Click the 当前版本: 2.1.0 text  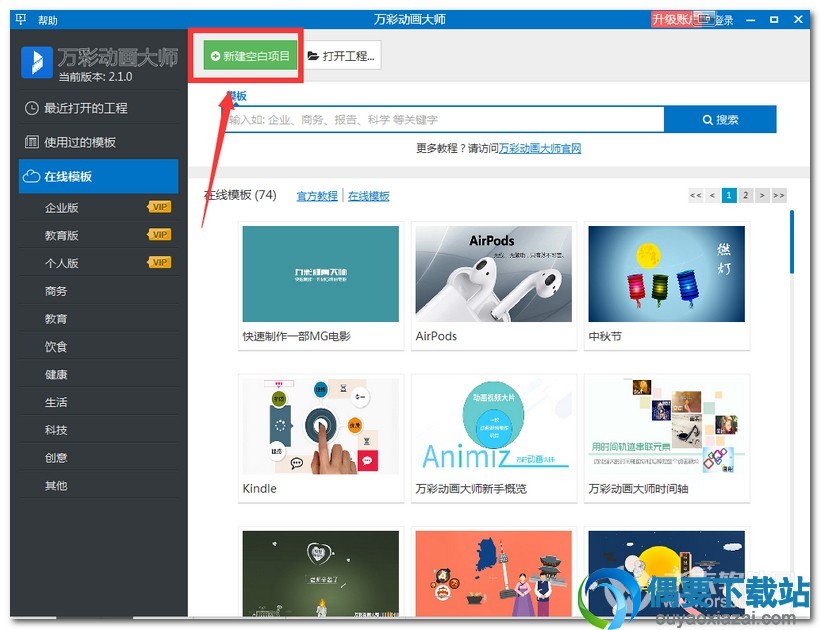point(95,76)
